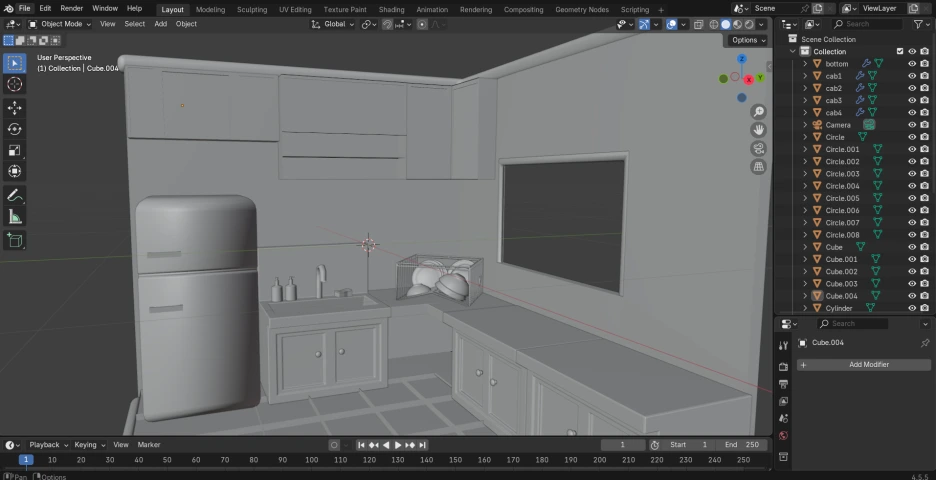Screen dimensions: 936x480
Task: Click the zoom view magnifier icon
Action: [x=758, y=112]
